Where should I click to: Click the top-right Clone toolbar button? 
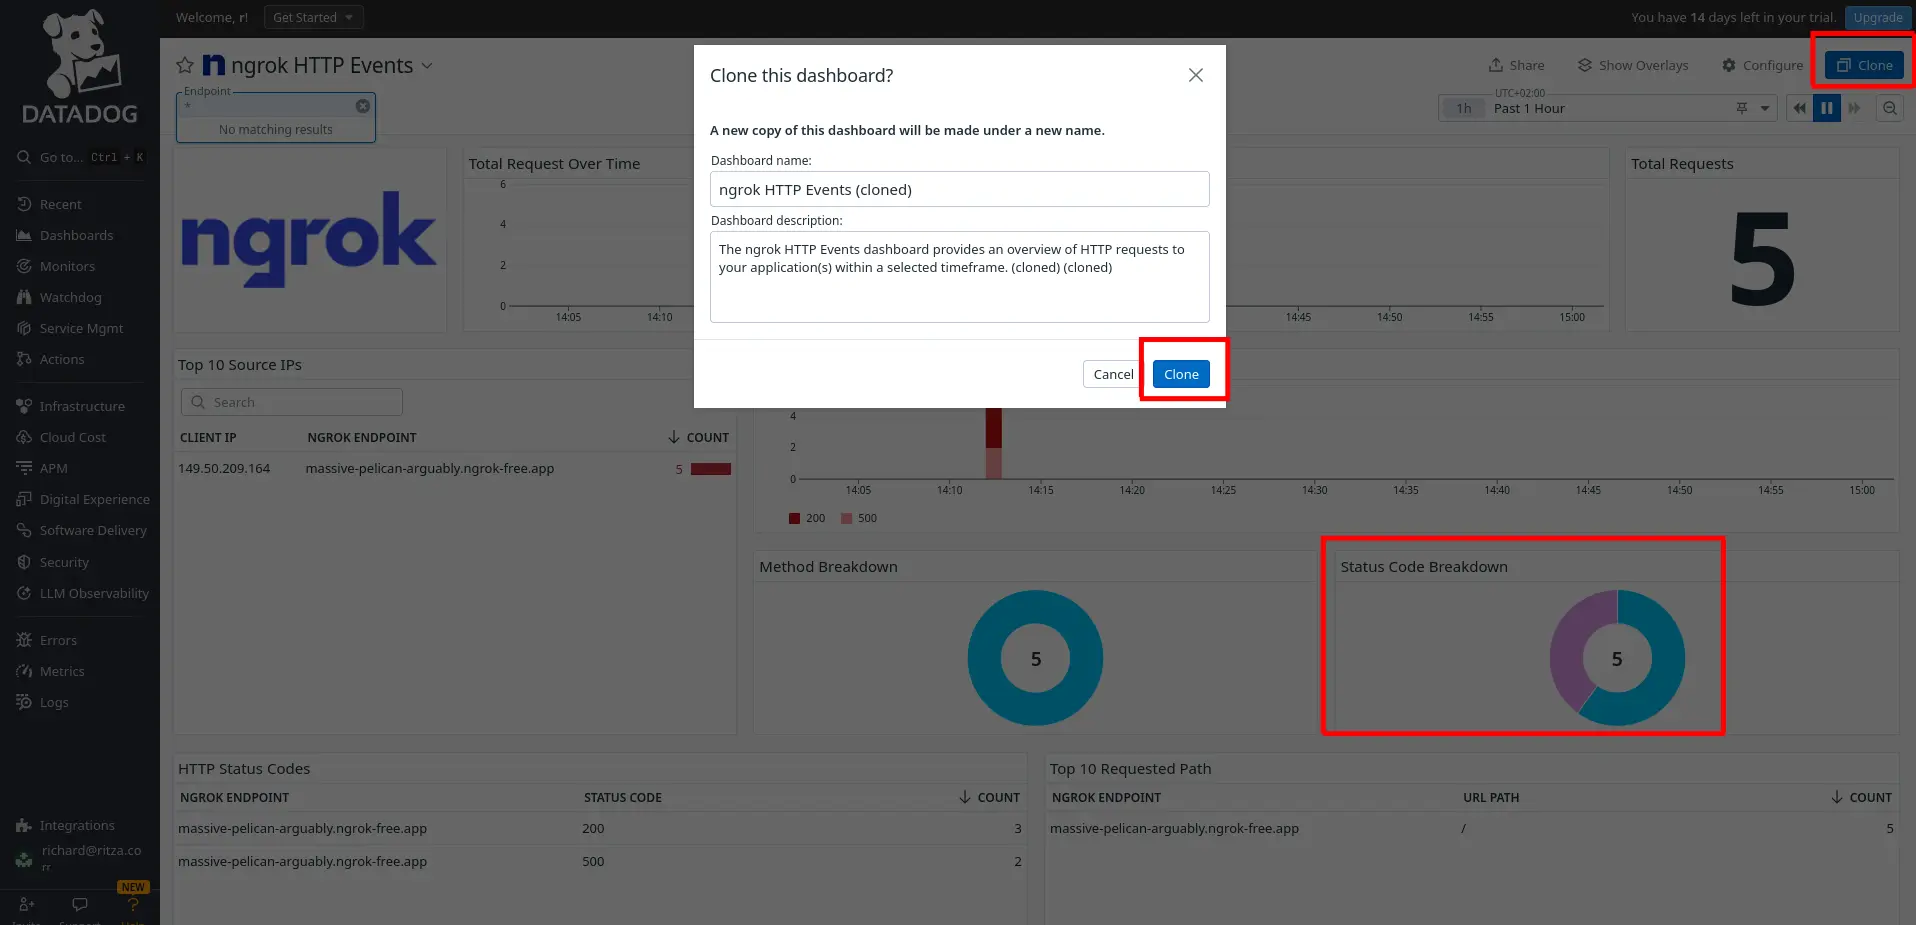click(1864, 65)
